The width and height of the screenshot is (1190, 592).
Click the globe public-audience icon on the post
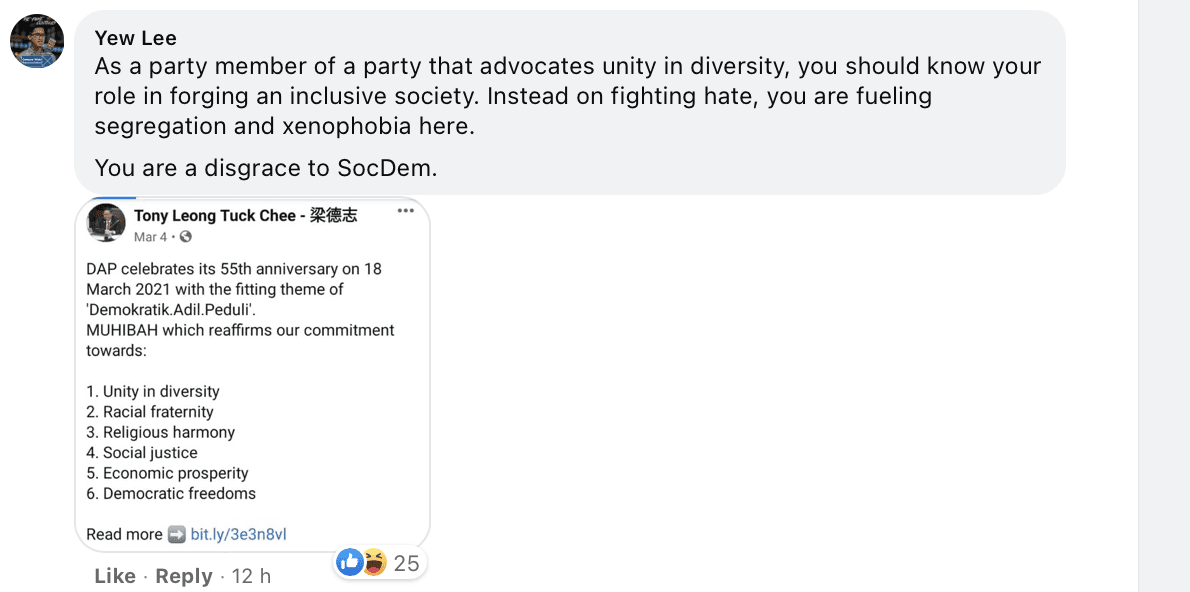185,237
